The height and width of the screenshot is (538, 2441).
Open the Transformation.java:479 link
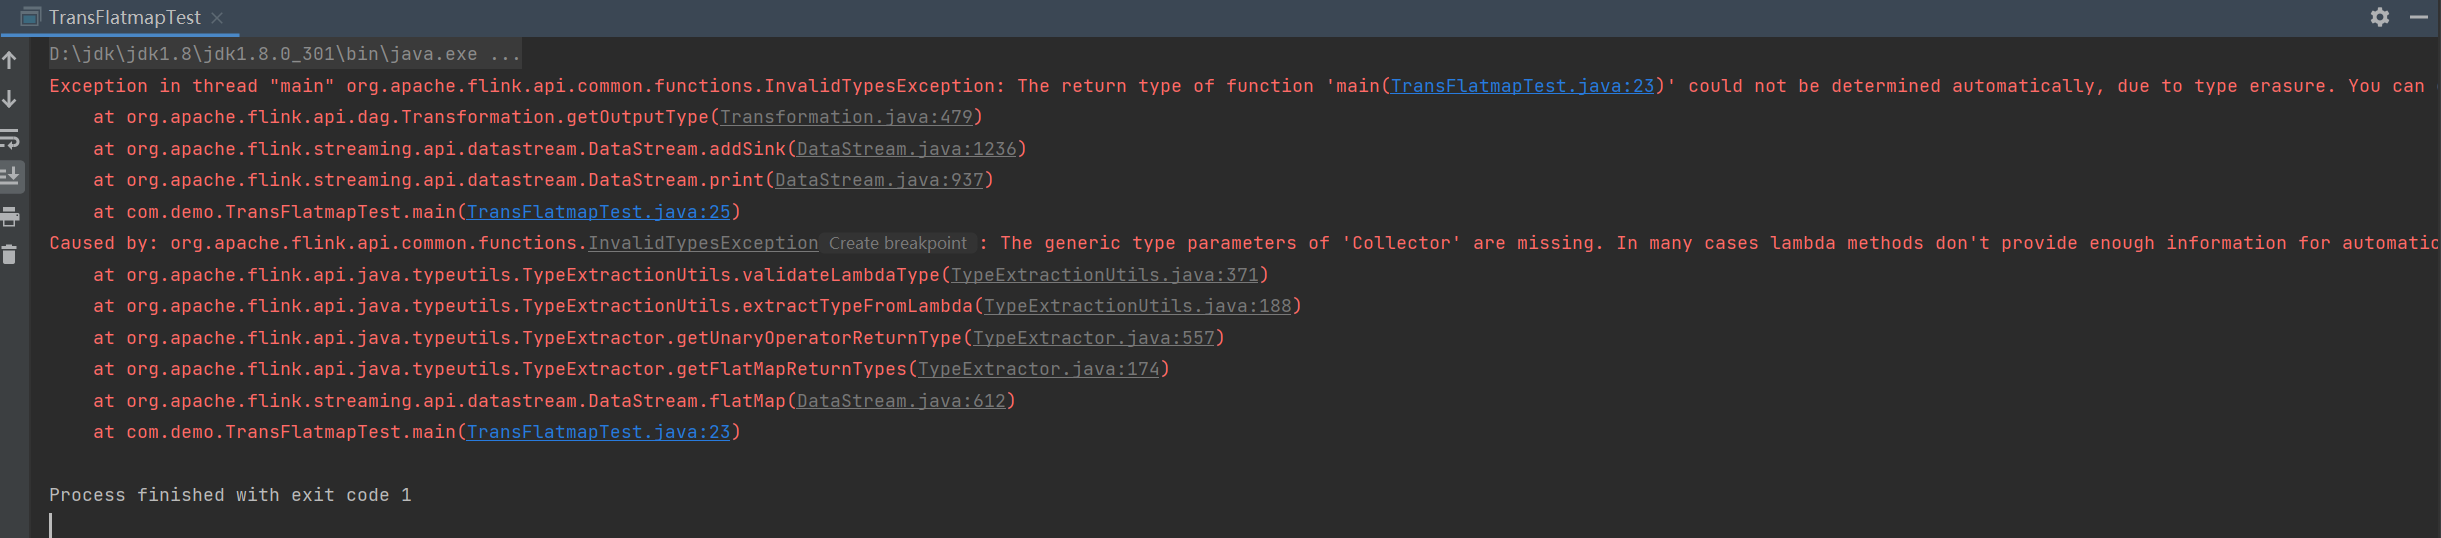[846, 117]
